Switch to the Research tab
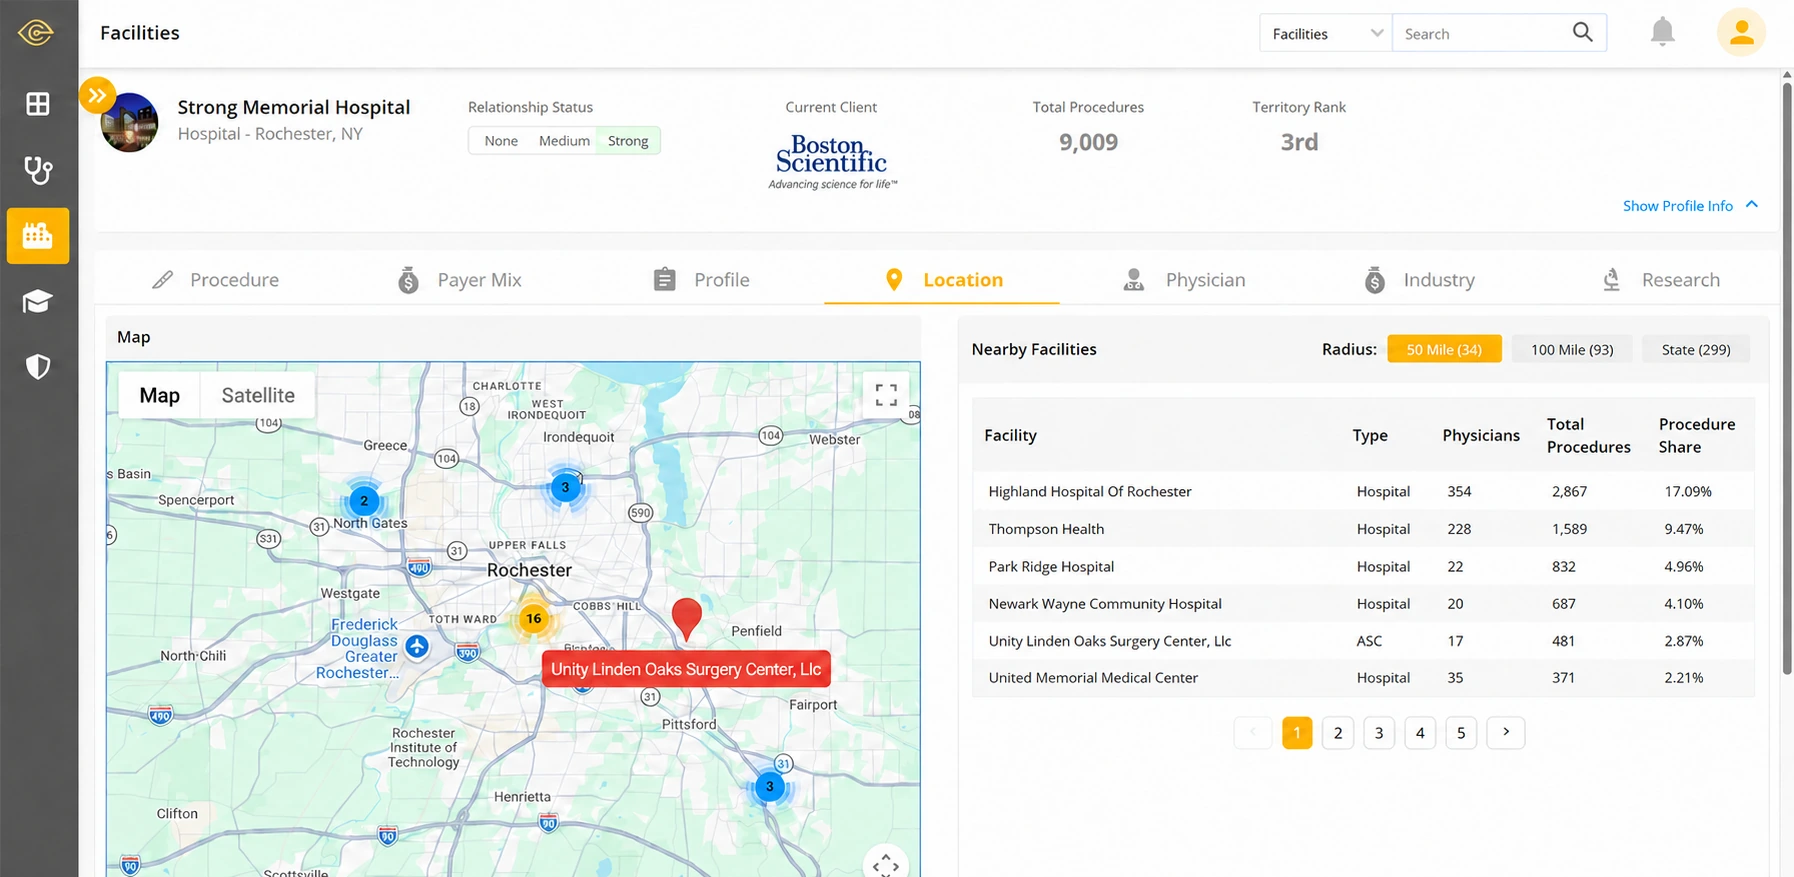1794x877 pixels. pyautogui.click(x=1660, y=280)
